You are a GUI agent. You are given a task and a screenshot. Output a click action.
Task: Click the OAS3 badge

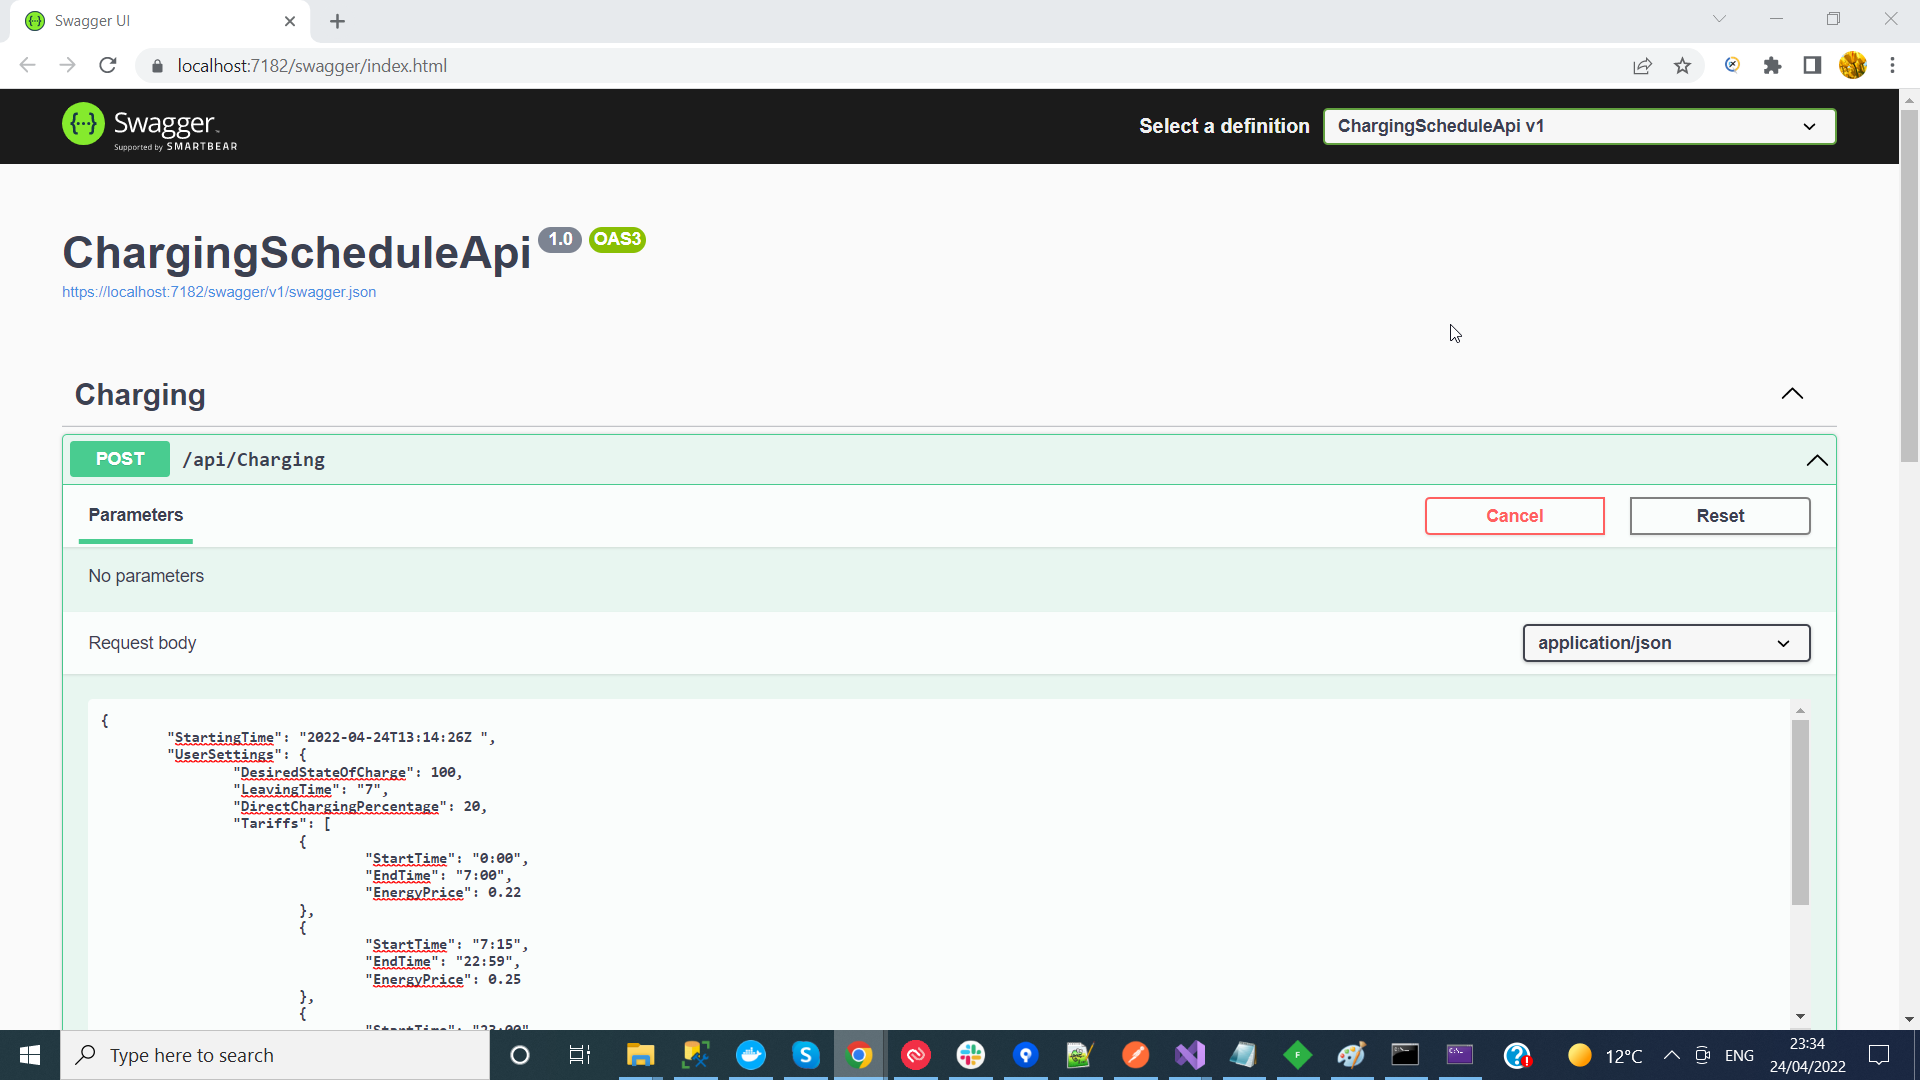pyautogui.click(x=617, y=239)
